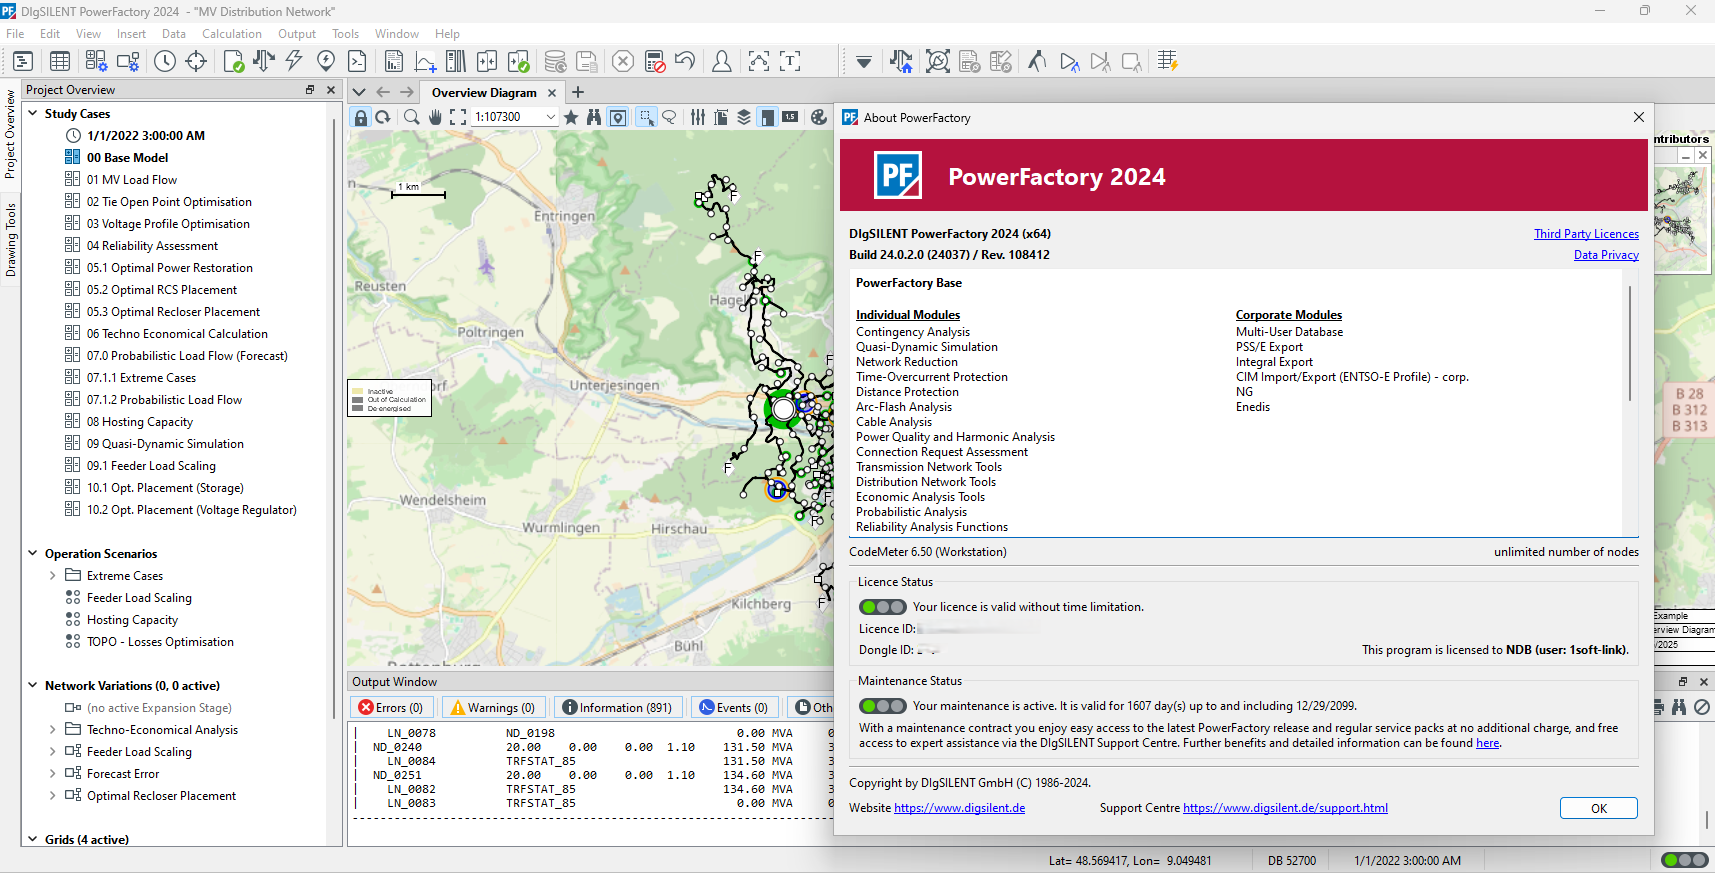Click the table with lightning bolt icon
This screenshot has height=873, width=1715.
point(1167,61)
